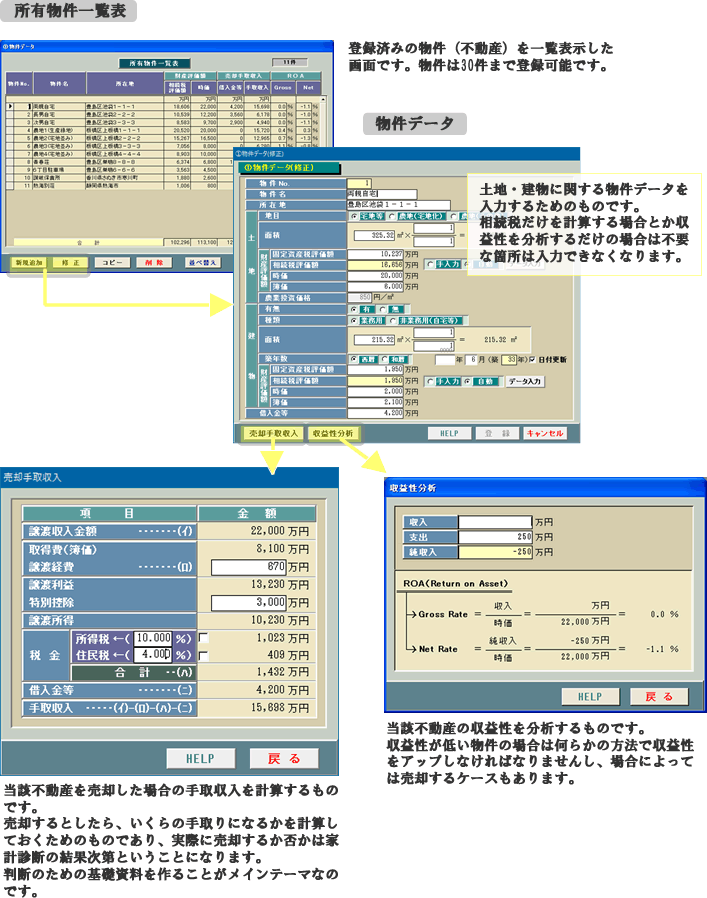Click 新規追加 button in property list window

coord(29,262)
